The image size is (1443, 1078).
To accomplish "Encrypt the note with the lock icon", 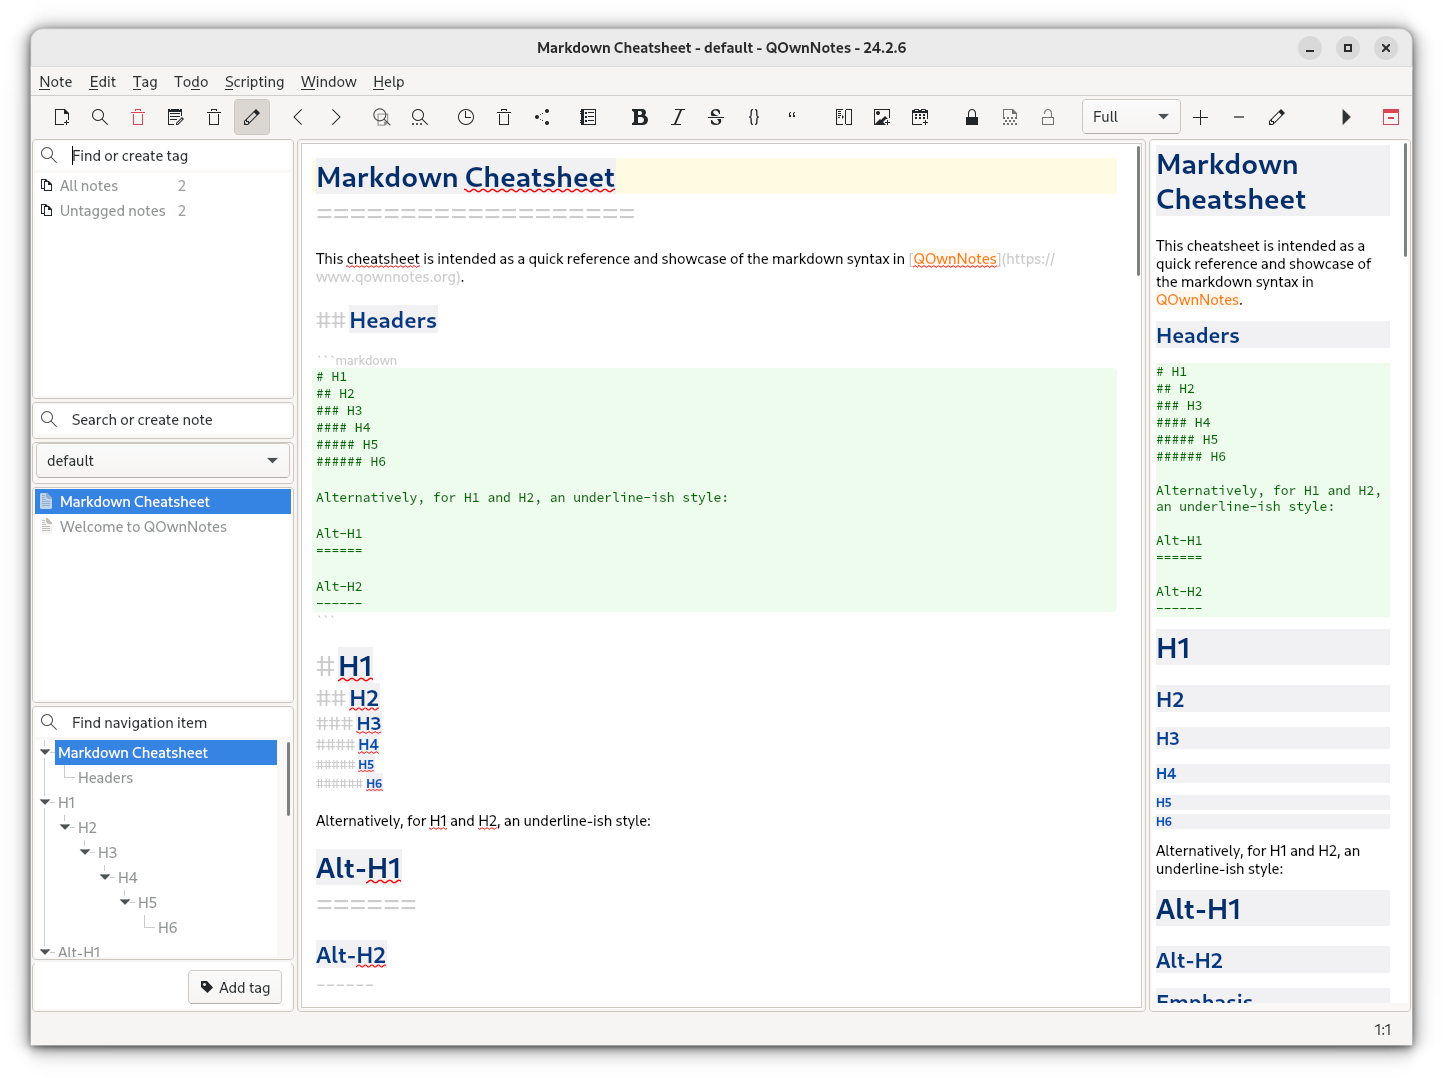I will [971, 116].
